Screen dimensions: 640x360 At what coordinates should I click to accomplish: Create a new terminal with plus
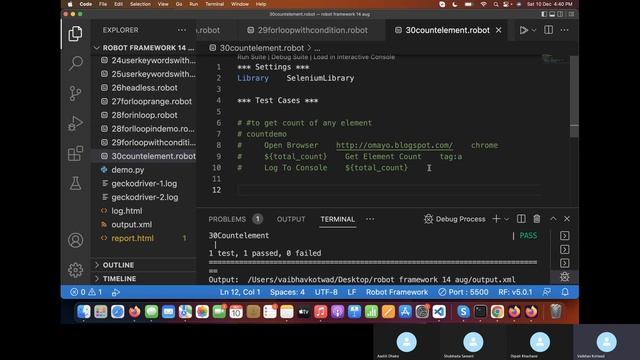coord(496,219)
